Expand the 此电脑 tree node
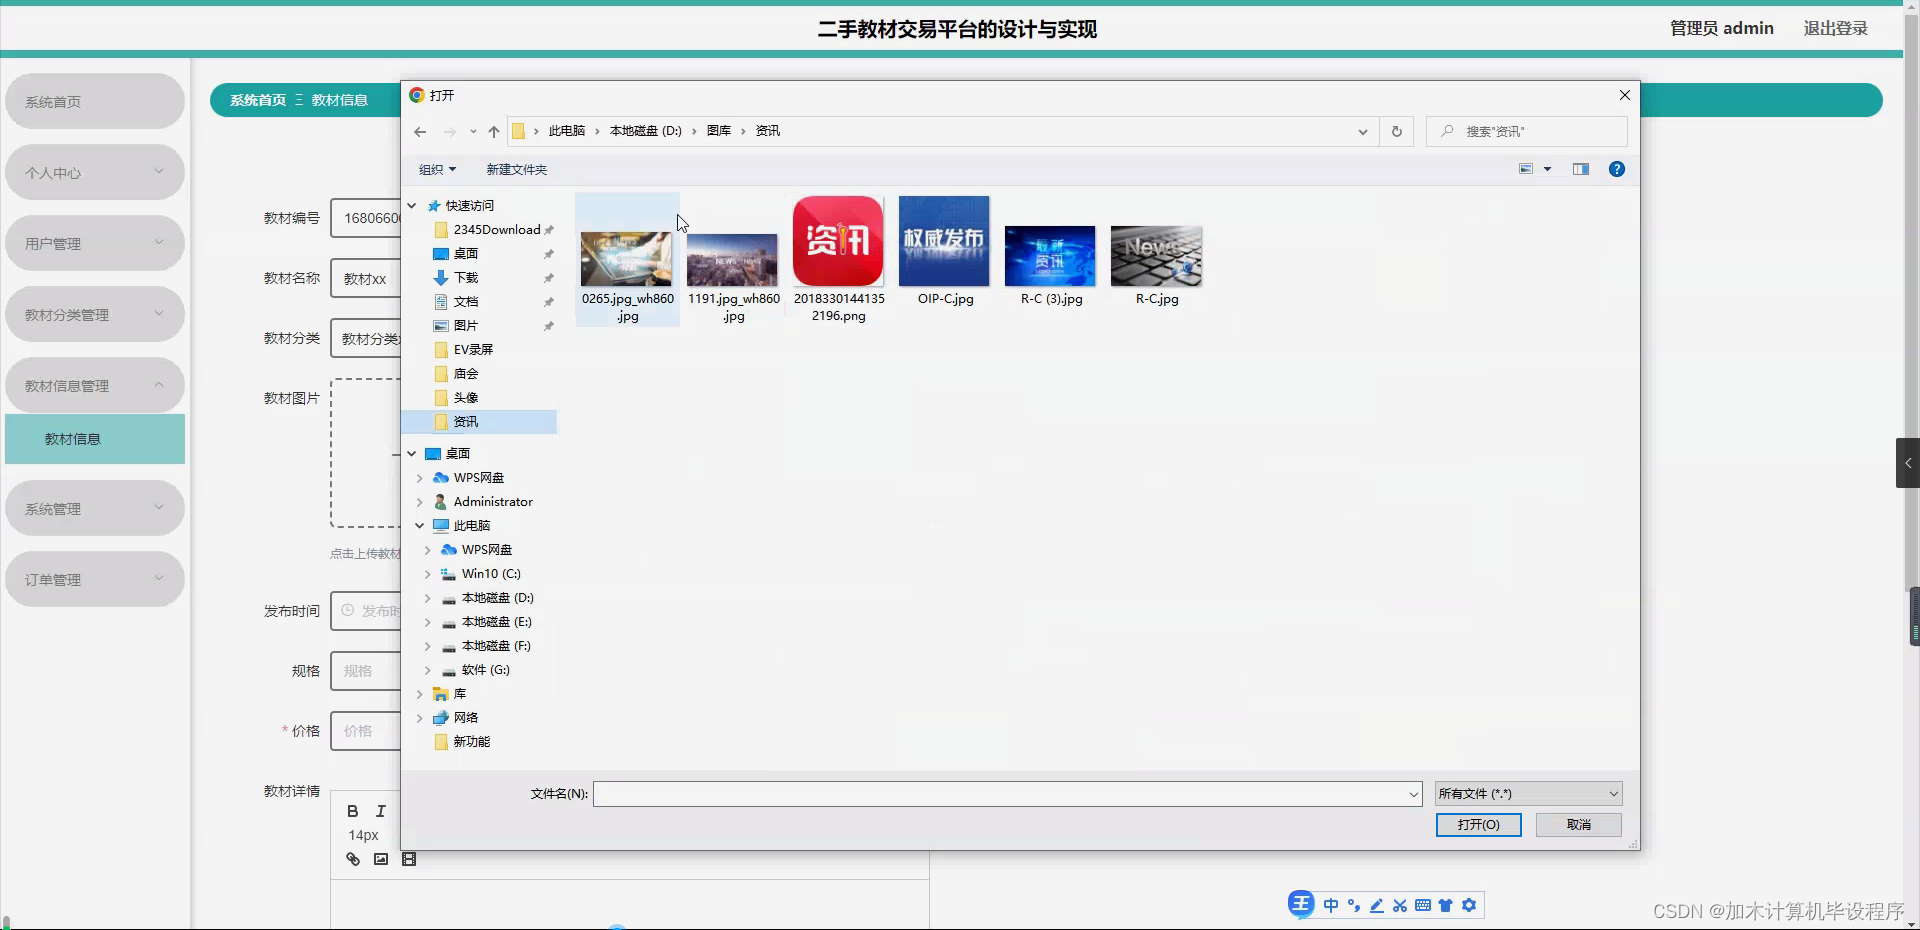This screenshot has height=930, width=1920. click(419, 525)
